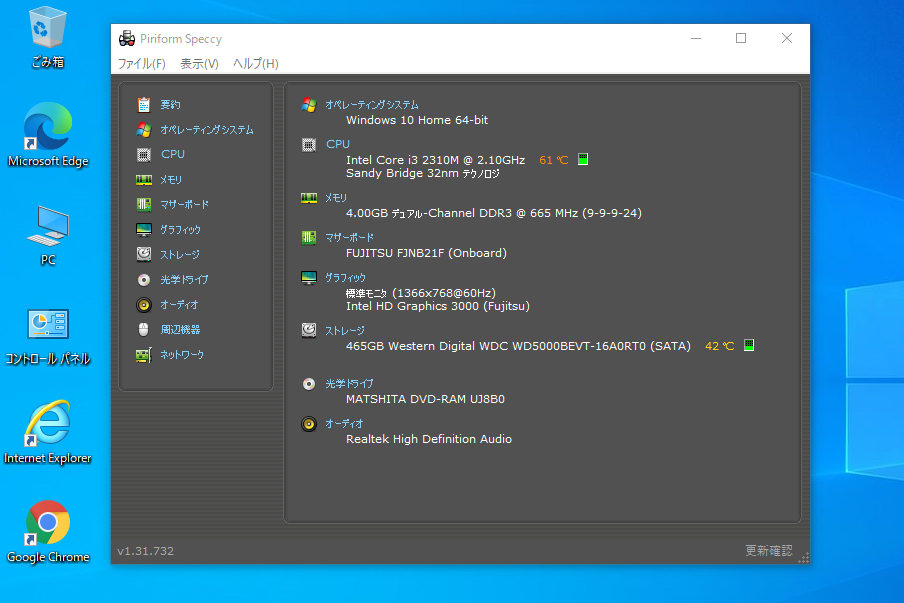Click MATSHITA DVD-RAM UJ8B0 text
Viewport: 904px width, 603px height.
point(425,399)
